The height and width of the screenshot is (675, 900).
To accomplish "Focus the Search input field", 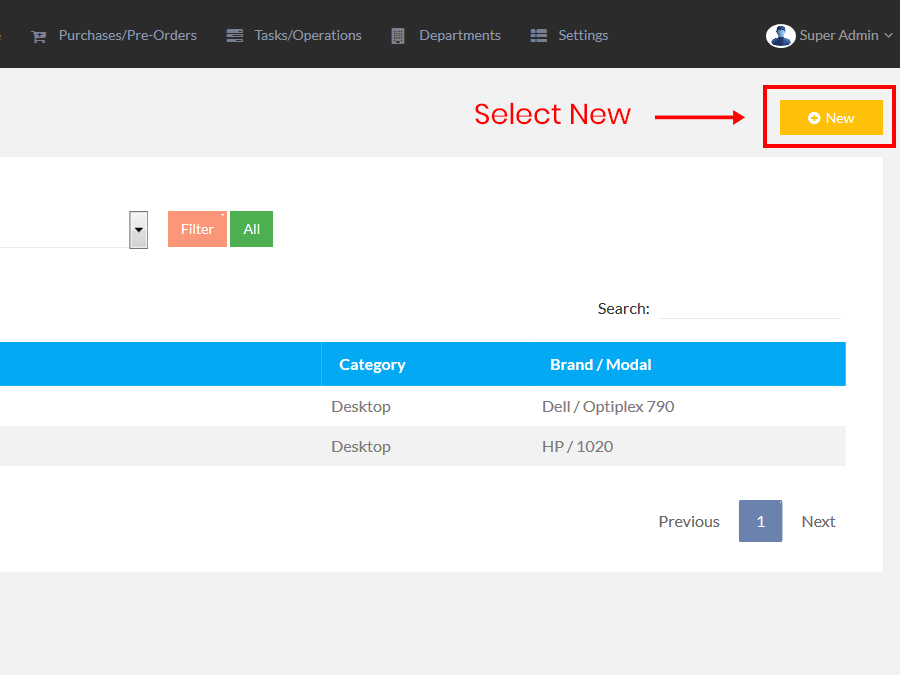I will pyautogui.click(x=748, y=308).
